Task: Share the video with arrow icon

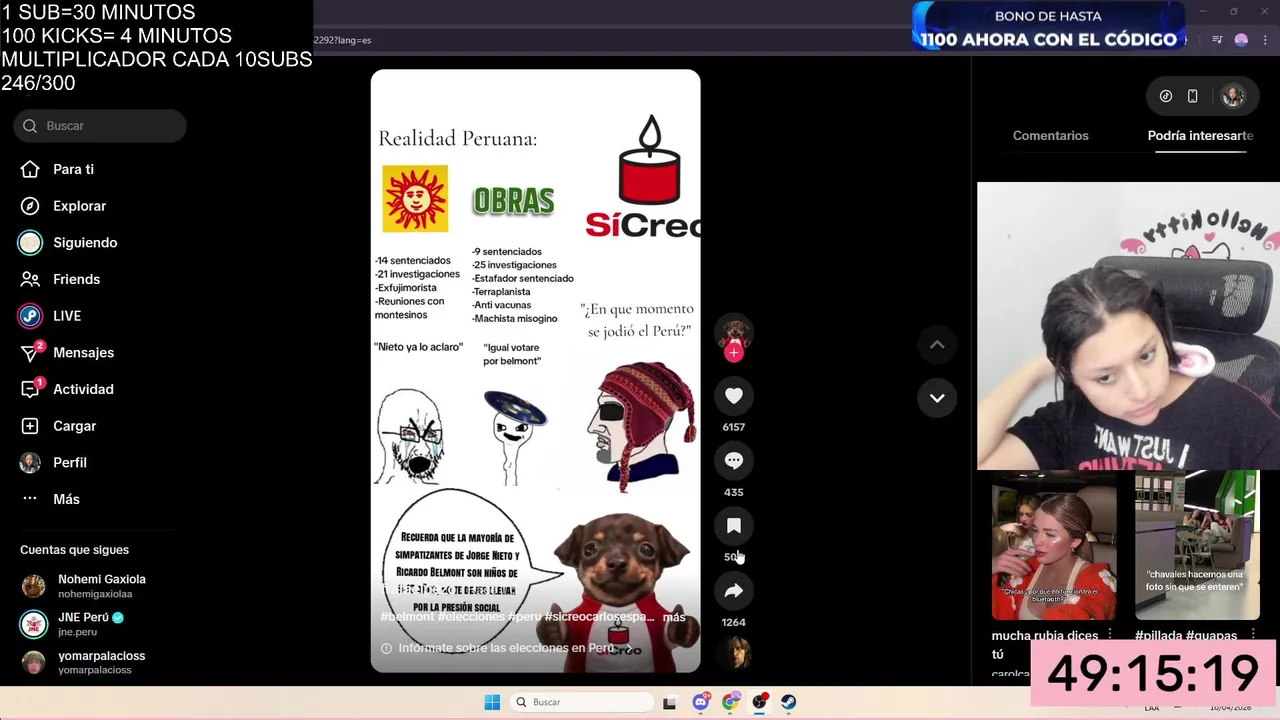Action: pos(734,591)
